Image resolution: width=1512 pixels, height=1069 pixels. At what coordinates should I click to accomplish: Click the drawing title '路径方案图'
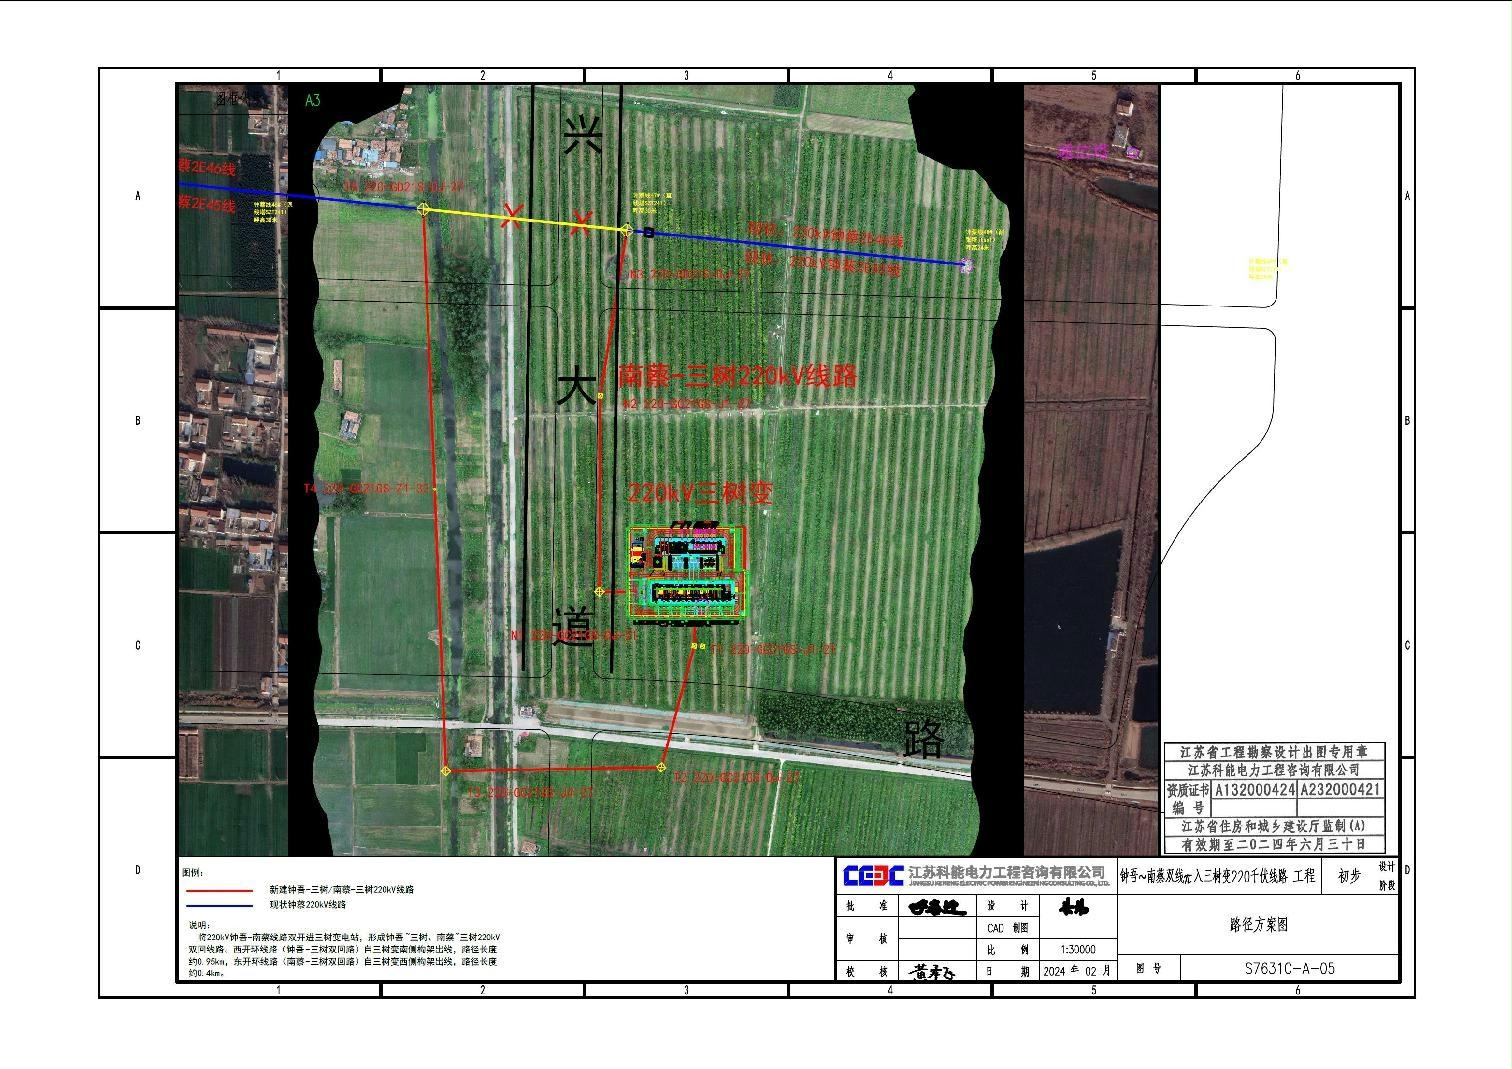pos(1258,925)
